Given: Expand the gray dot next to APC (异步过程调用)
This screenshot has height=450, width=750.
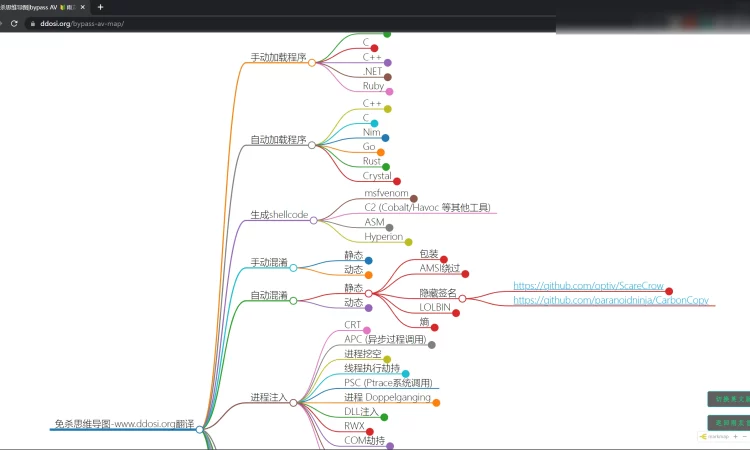Looking at the screenshot, I should coord(431,345).
